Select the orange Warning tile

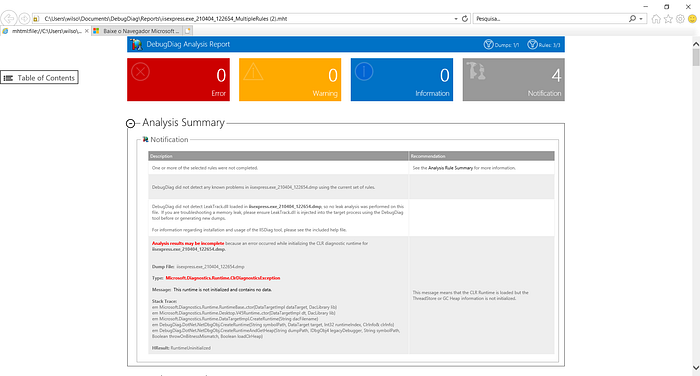click(x=290, y=79)
